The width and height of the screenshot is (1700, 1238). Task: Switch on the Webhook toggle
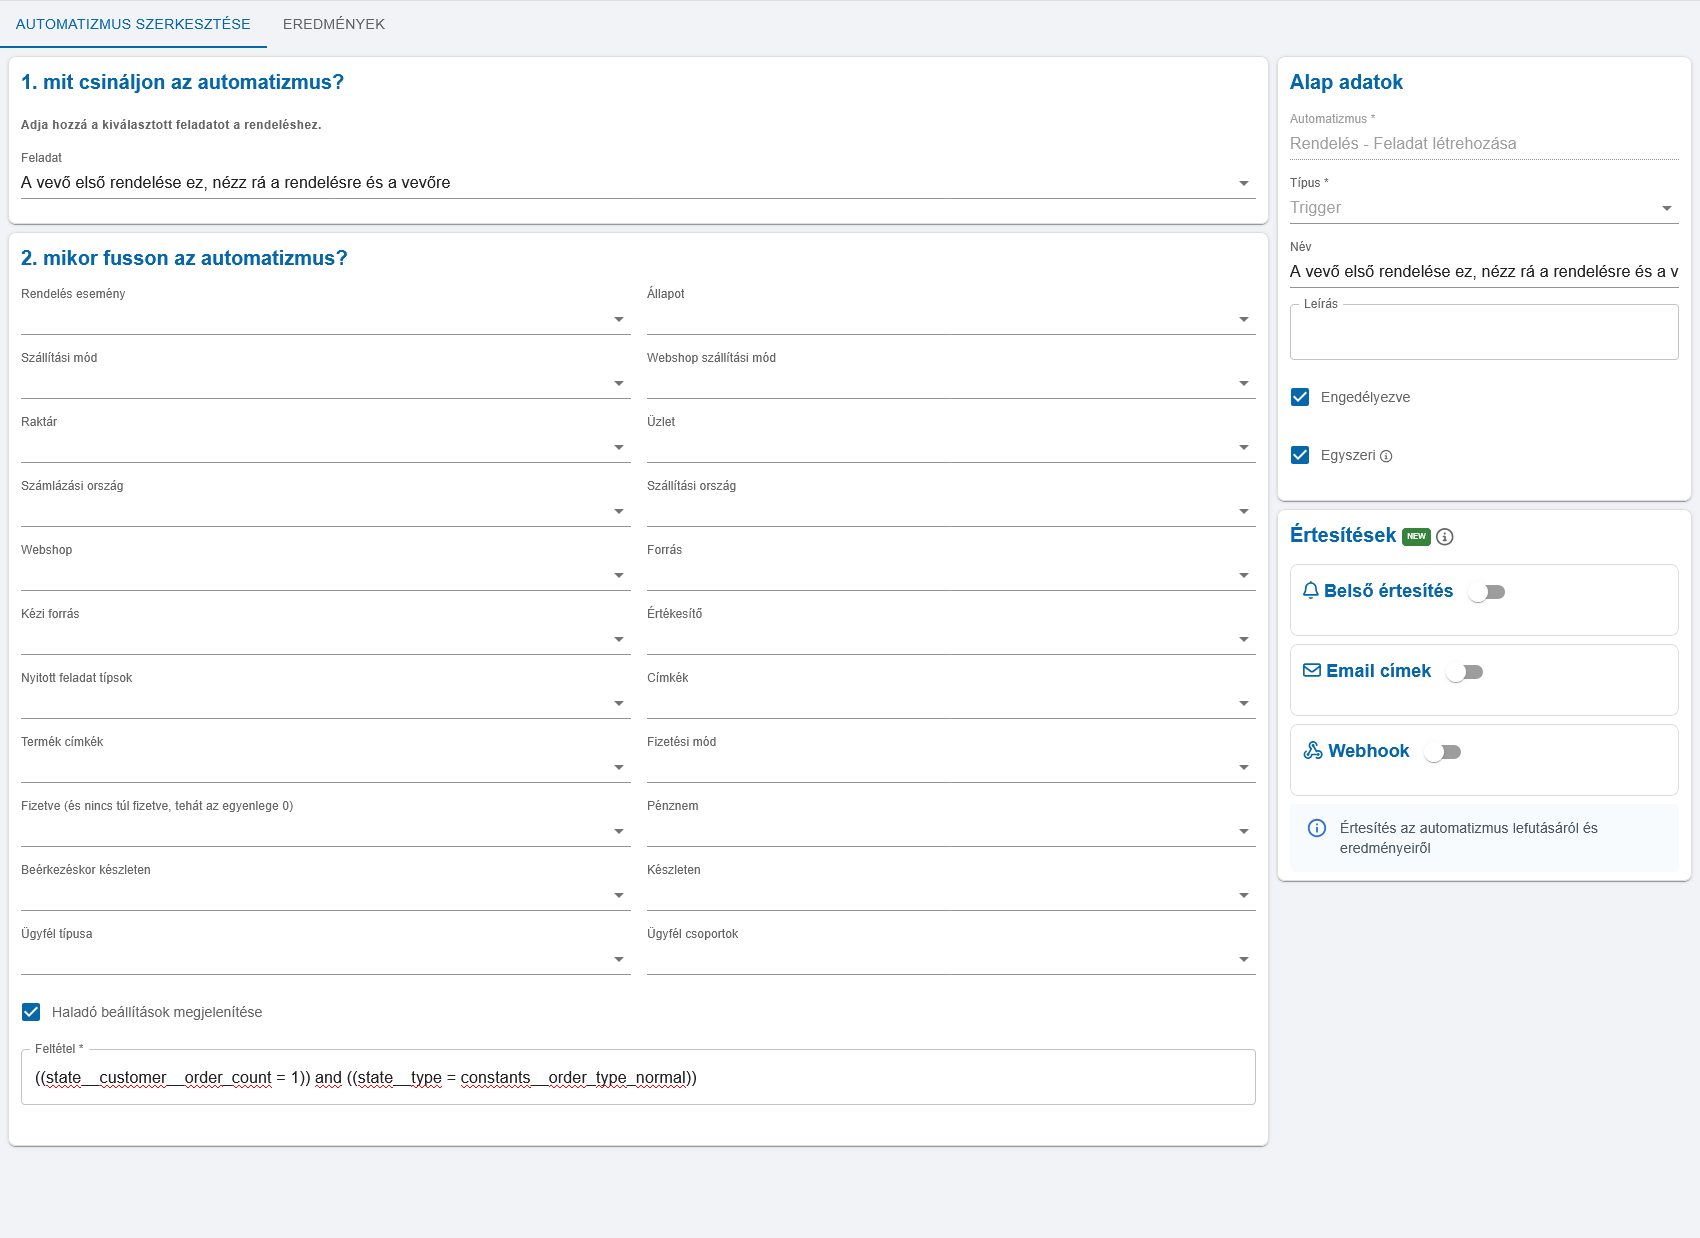1443,752
